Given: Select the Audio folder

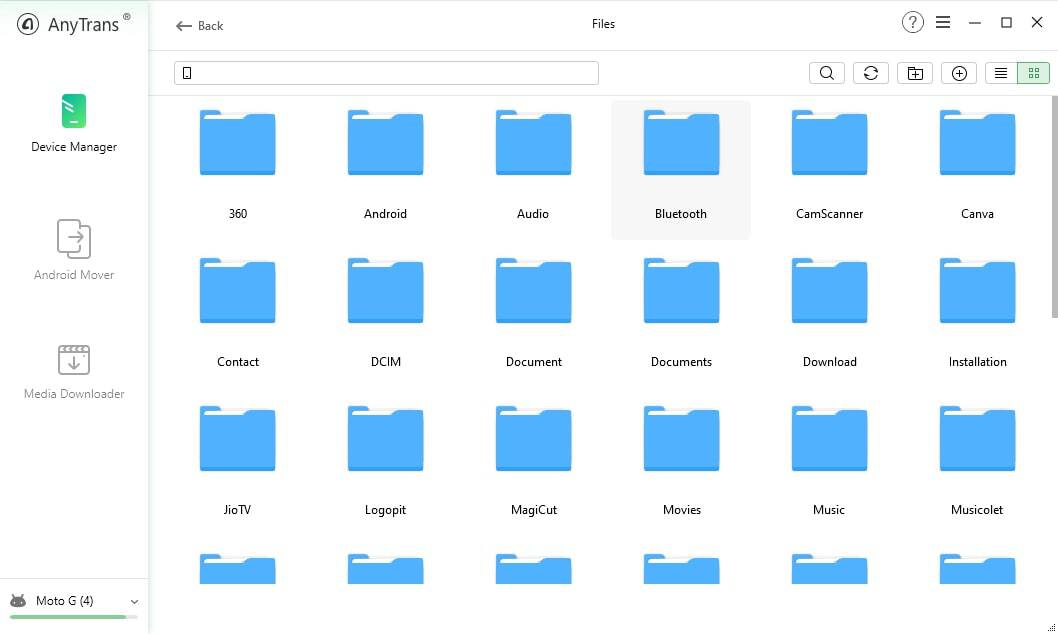Looking at the screenshot, I should point(533,165).
